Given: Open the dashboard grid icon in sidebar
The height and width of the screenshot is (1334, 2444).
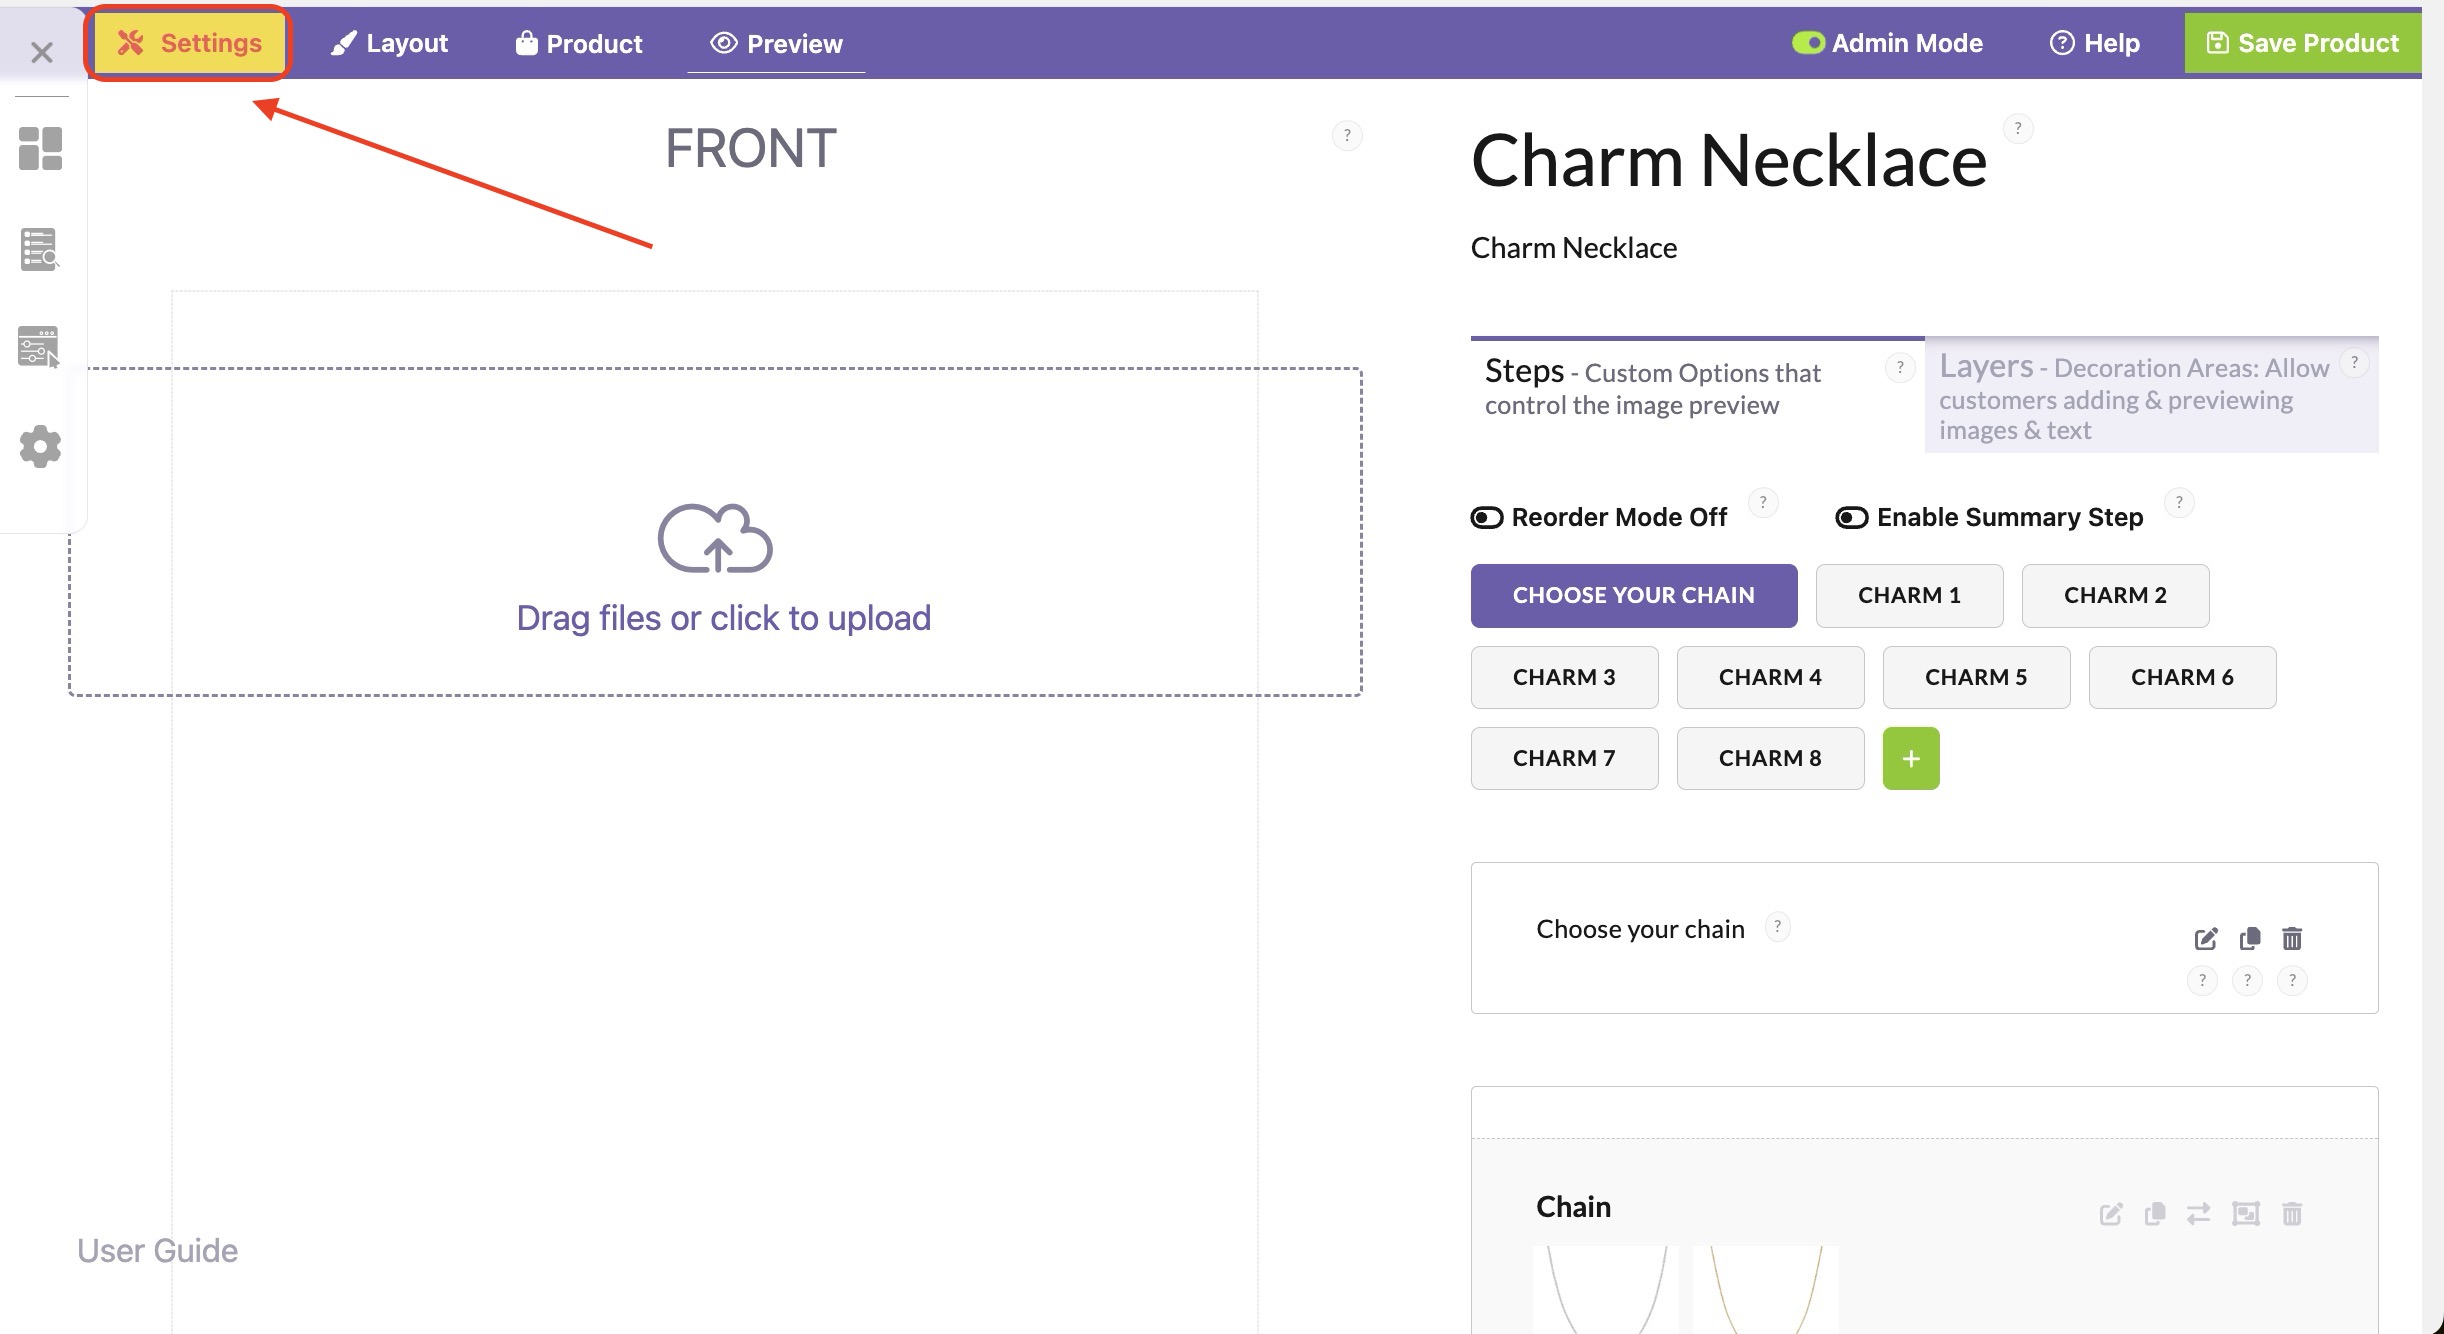Looking at the screenshot, I should click(40, 148).
